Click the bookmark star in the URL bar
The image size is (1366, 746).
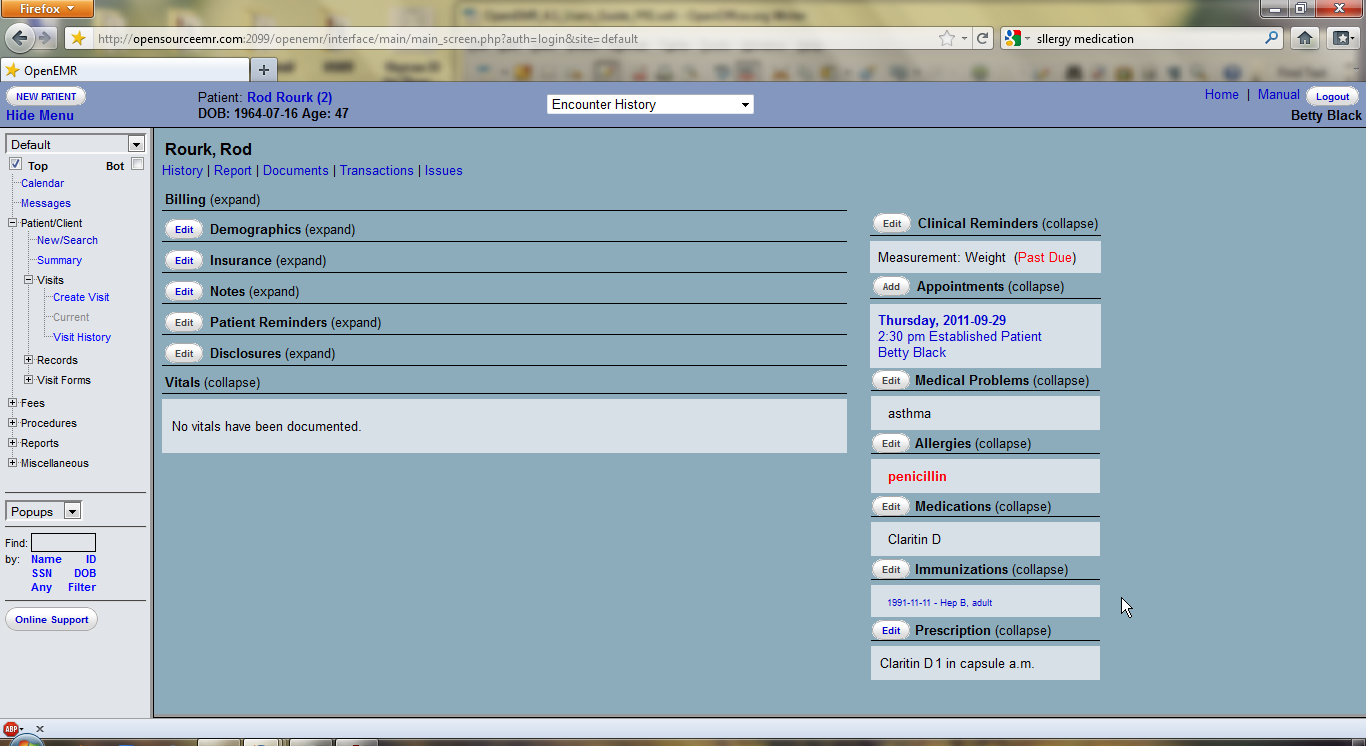[x=946, y=39]
